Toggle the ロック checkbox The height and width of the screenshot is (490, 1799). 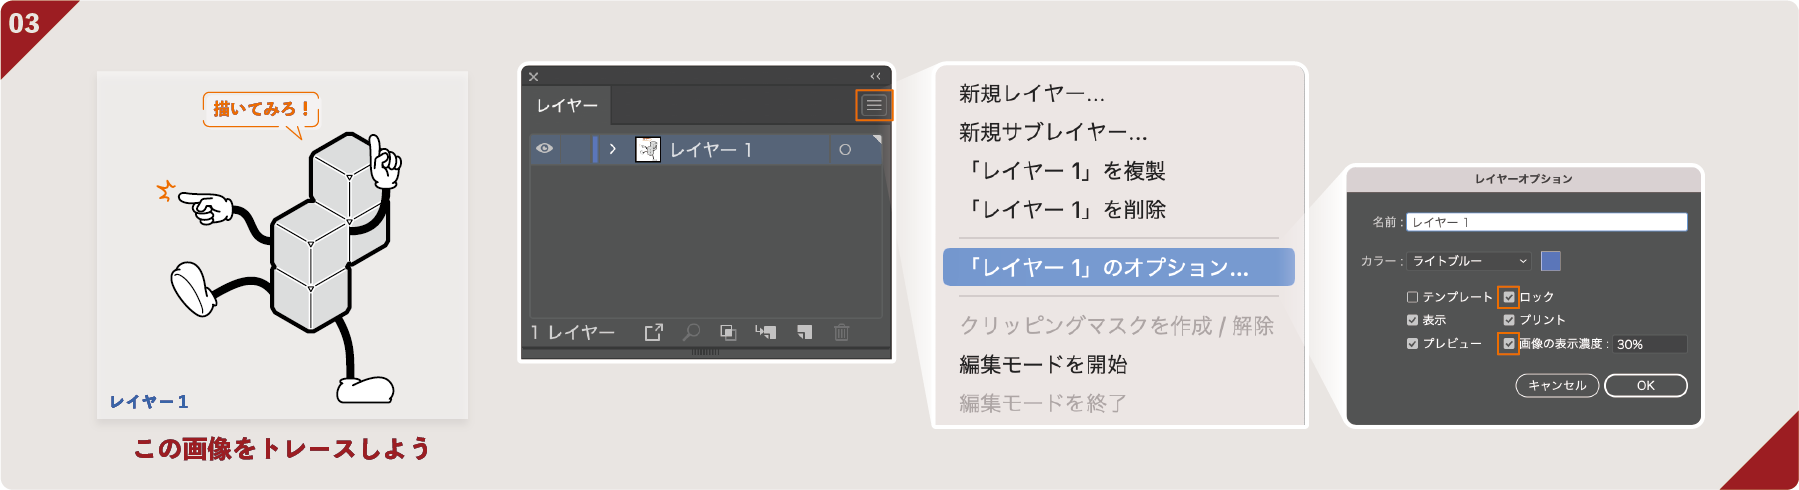click(1508, 297)
